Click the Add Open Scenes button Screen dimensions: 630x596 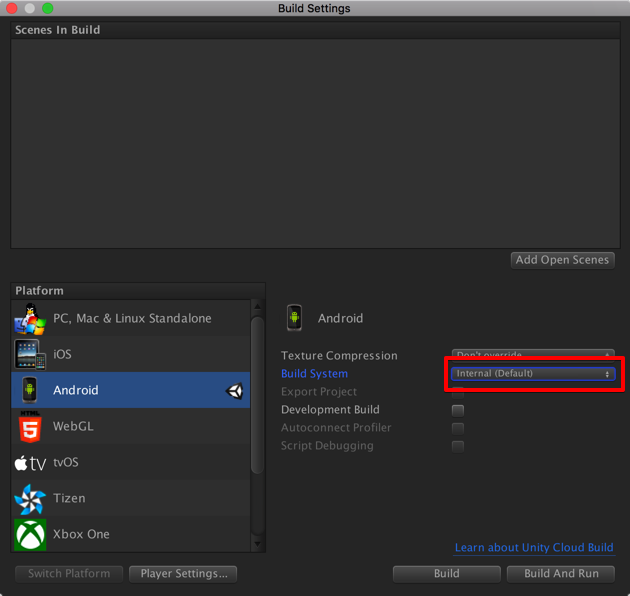[x=562, y=260]
